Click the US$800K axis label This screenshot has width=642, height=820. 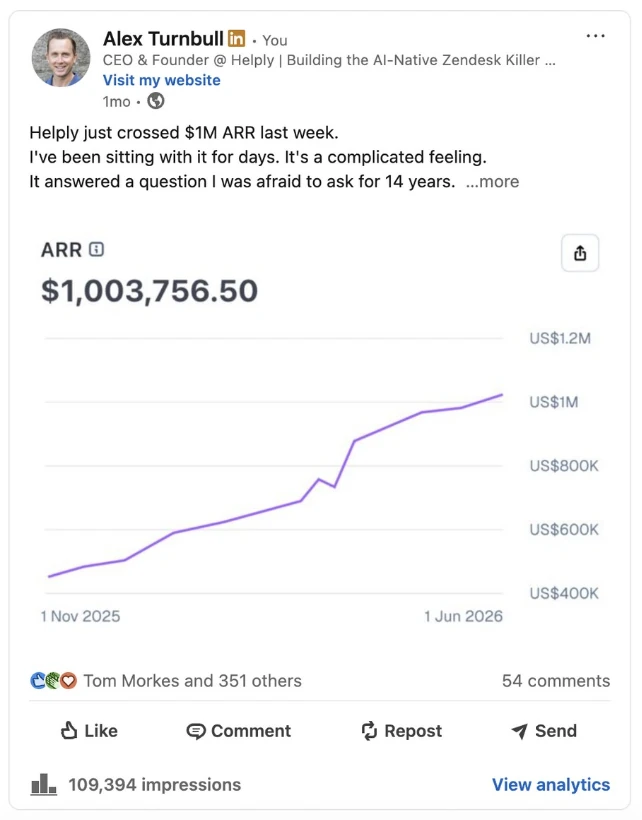click(x=564, y=465)
